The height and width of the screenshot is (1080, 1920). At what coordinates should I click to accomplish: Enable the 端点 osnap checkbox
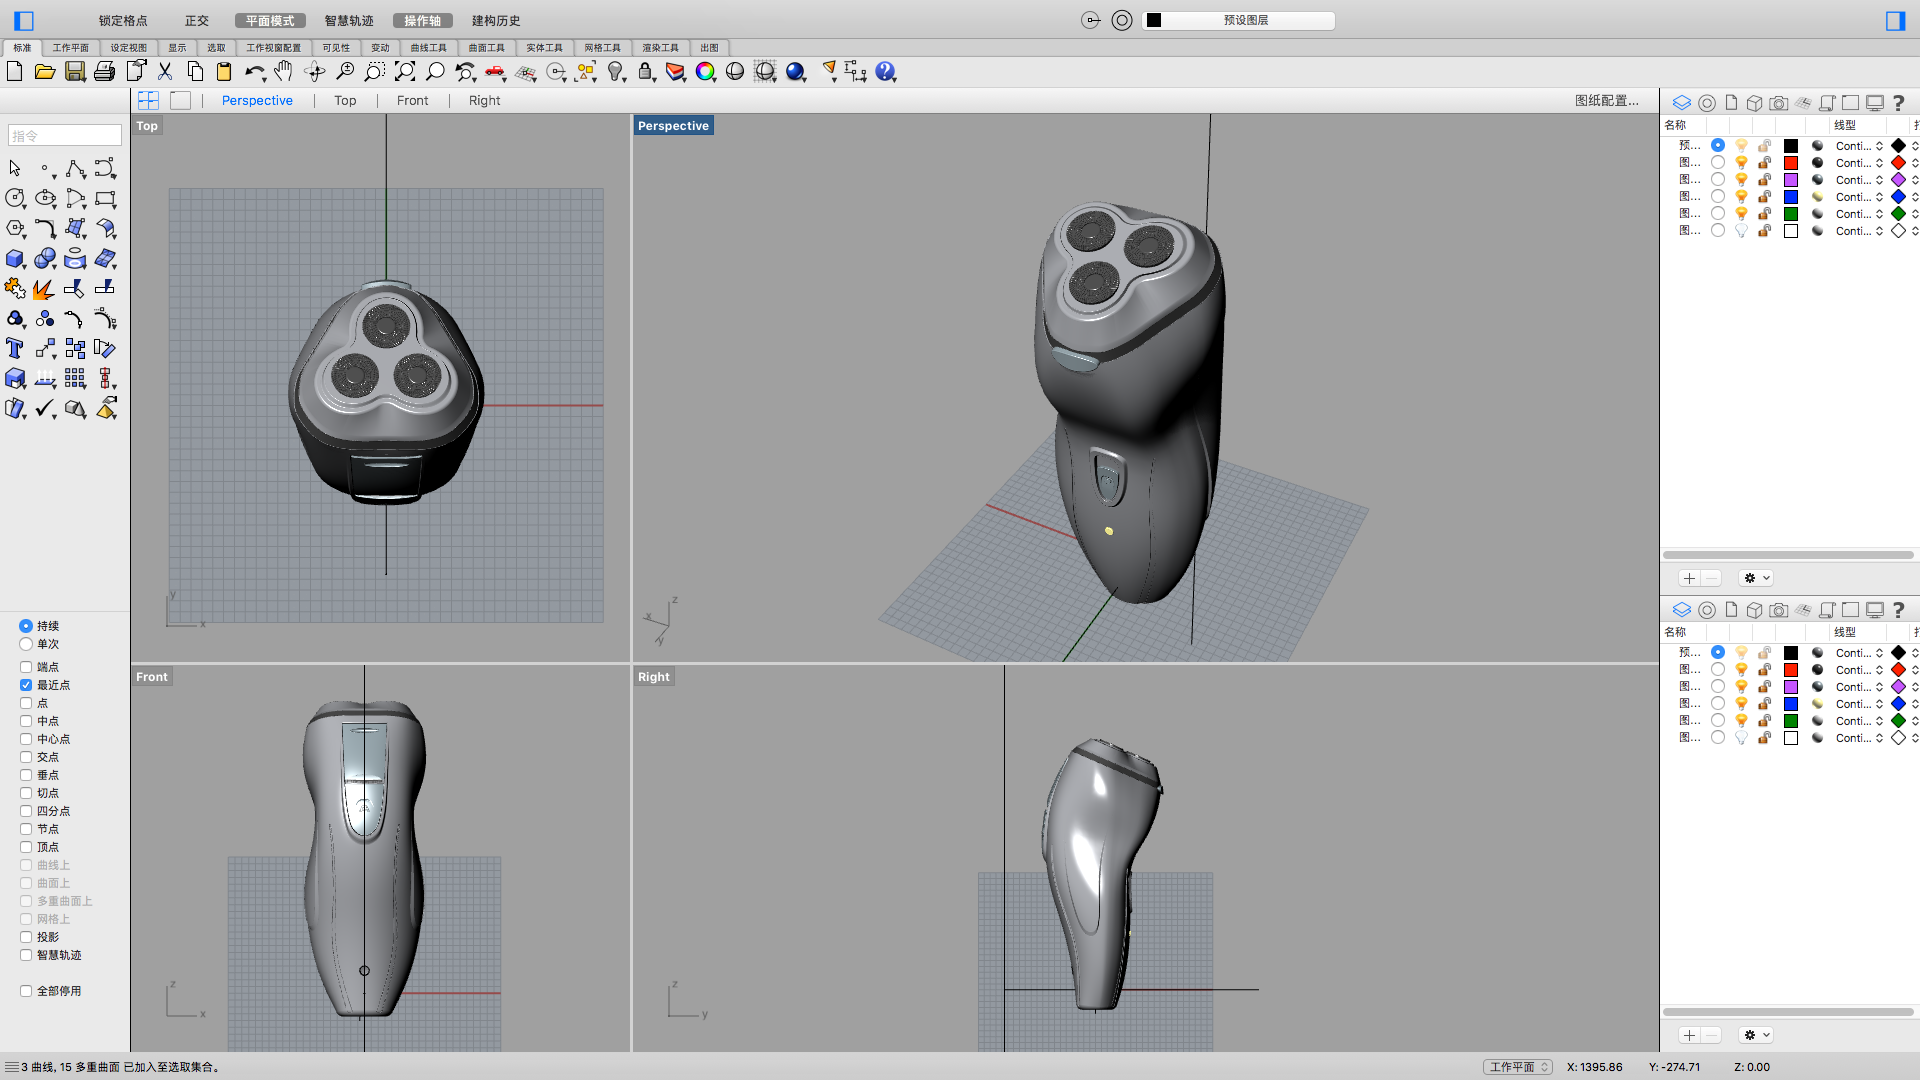26,667
